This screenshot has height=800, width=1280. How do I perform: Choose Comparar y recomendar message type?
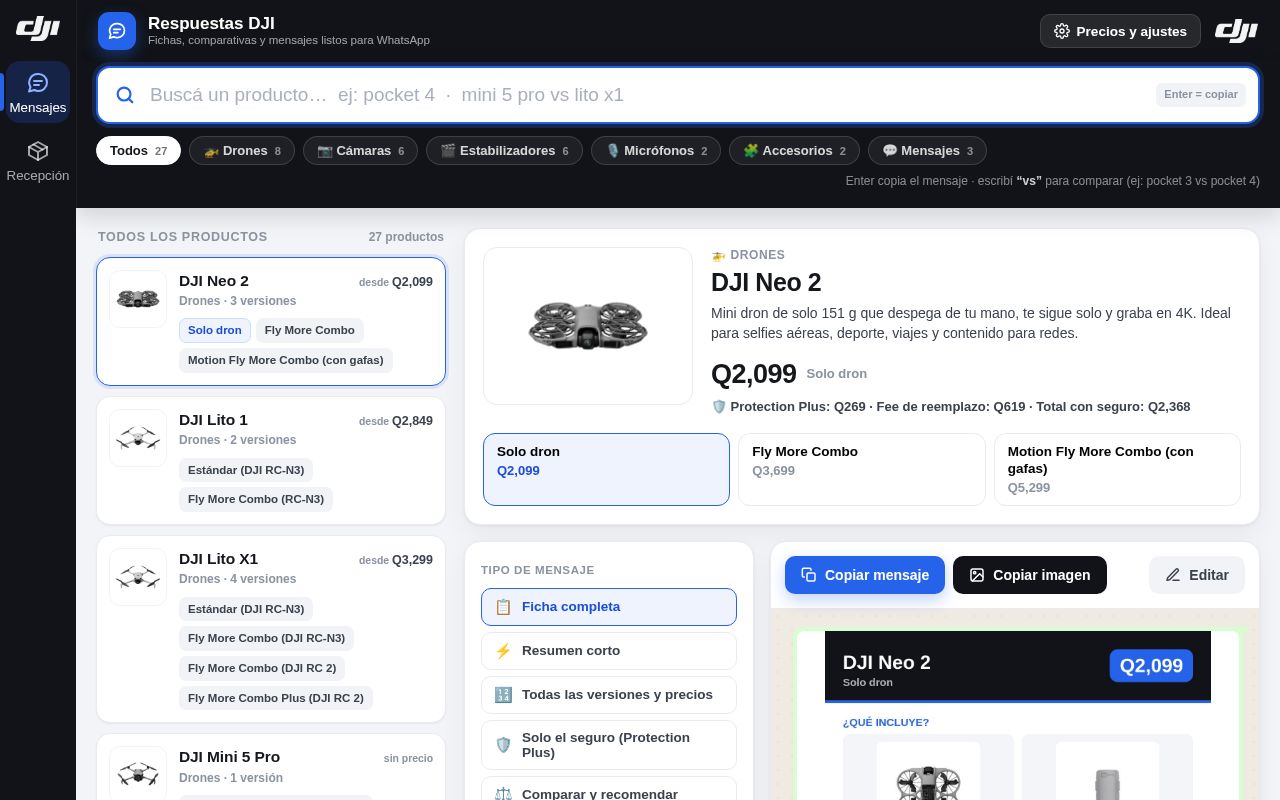click(x=609, y=790)
